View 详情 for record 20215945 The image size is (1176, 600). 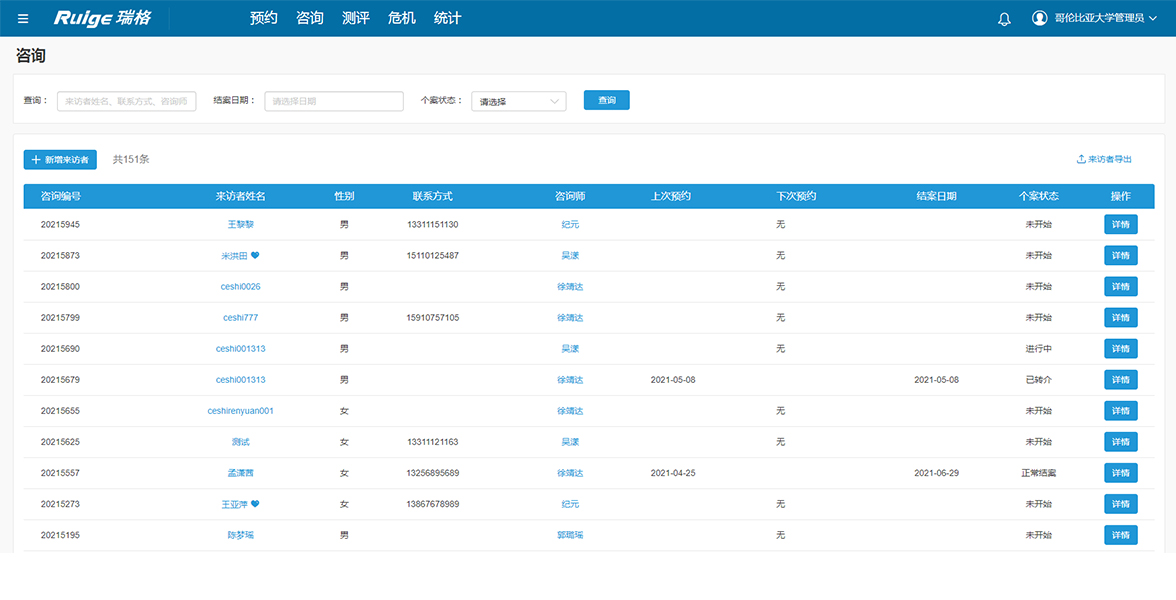1120,225
